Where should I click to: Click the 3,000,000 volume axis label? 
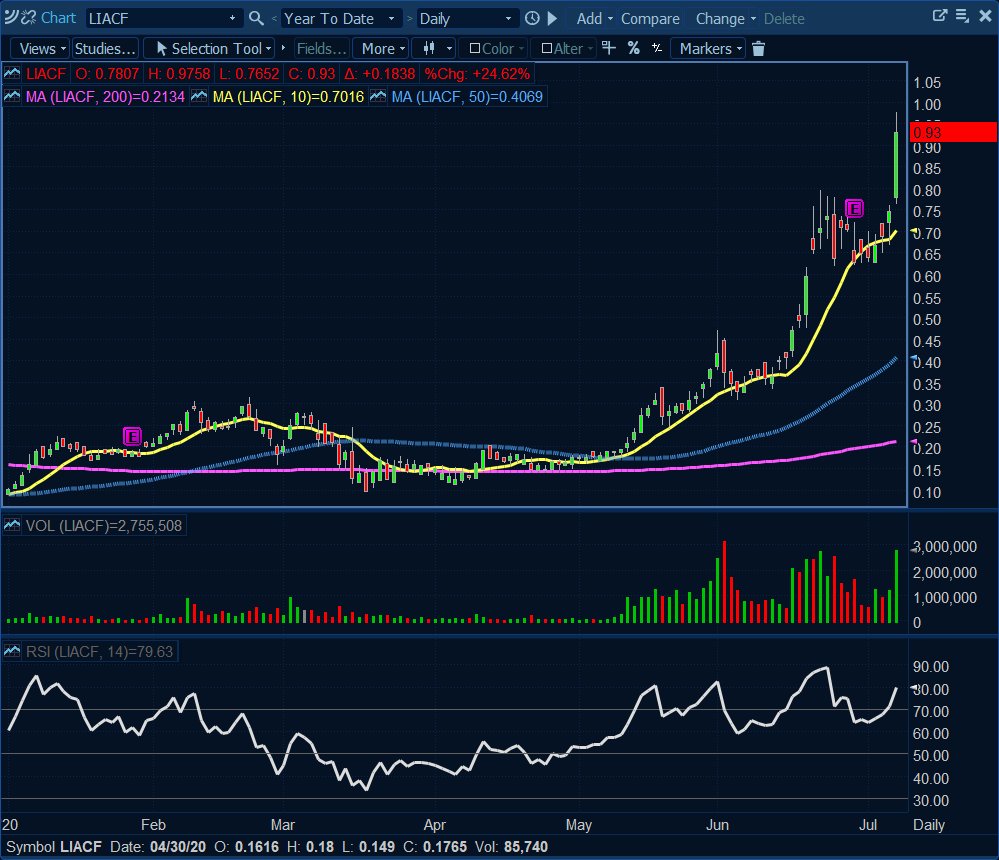945,547
